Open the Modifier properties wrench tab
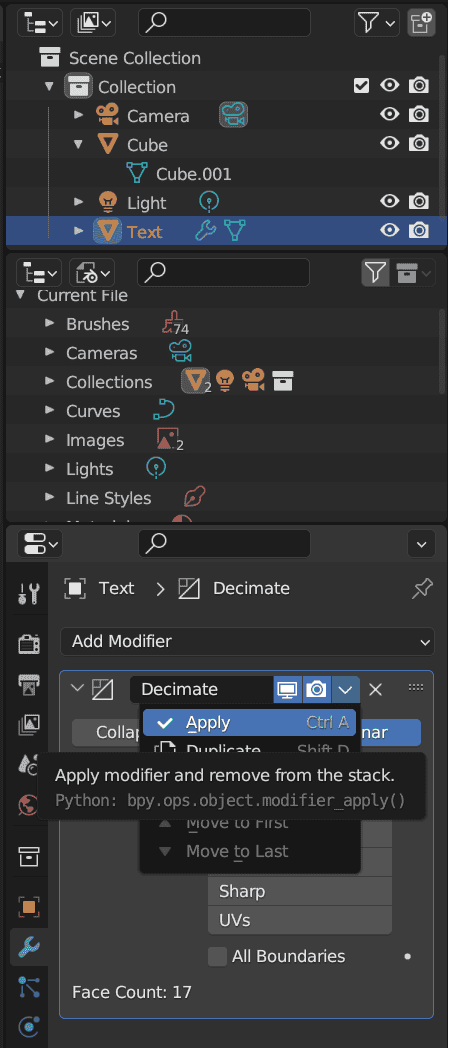 coord(29,946)
